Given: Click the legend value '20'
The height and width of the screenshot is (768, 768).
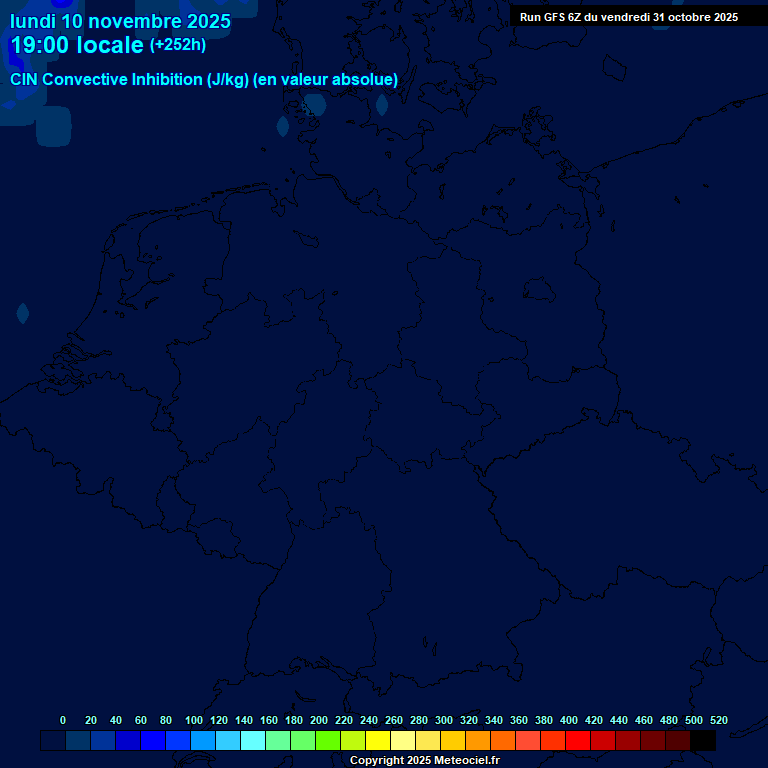Looking at the screenshot, I should (91, 720).
